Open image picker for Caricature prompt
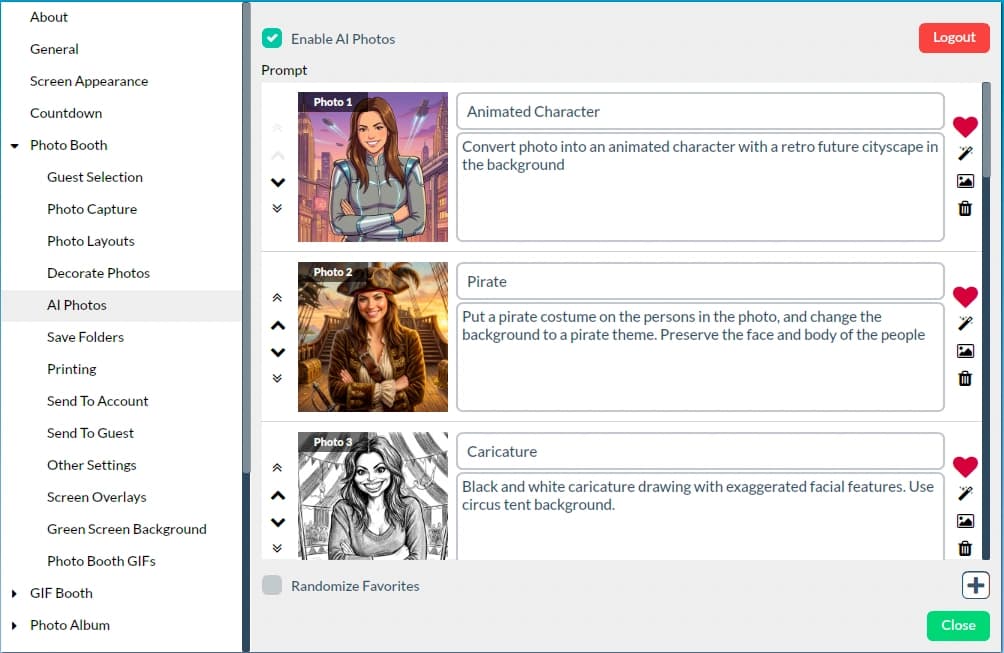Viewport: 1004px width, 653px height. pos(965,520)
